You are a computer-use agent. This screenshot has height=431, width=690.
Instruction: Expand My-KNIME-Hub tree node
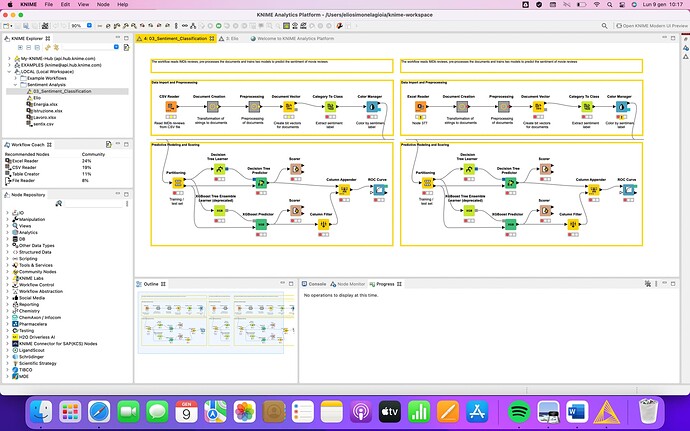click(x=9, y=59)
